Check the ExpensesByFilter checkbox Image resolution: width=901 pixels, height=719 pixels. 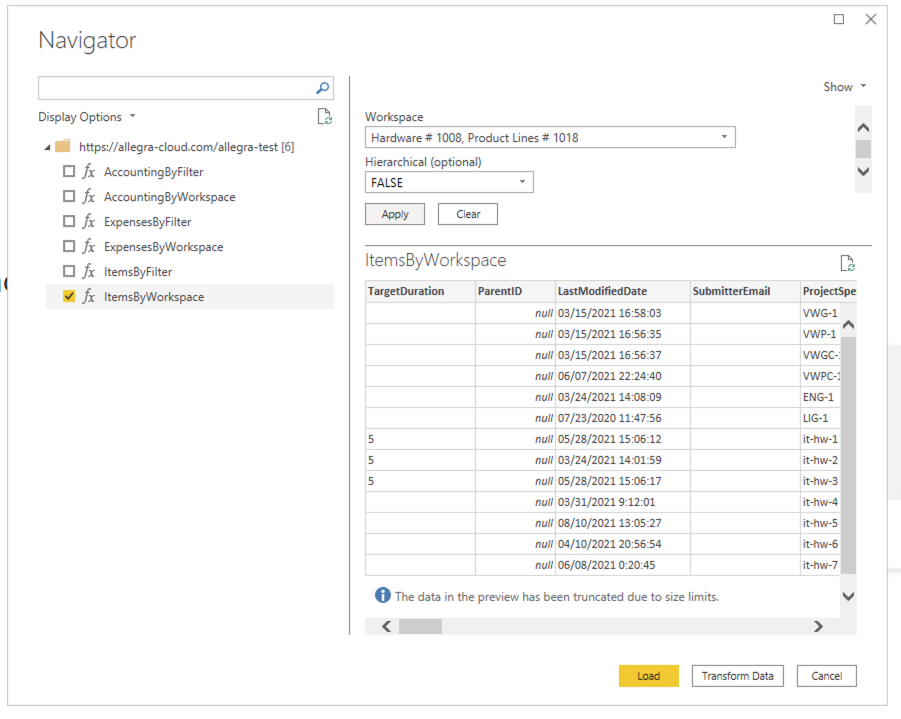click(68, 221)
